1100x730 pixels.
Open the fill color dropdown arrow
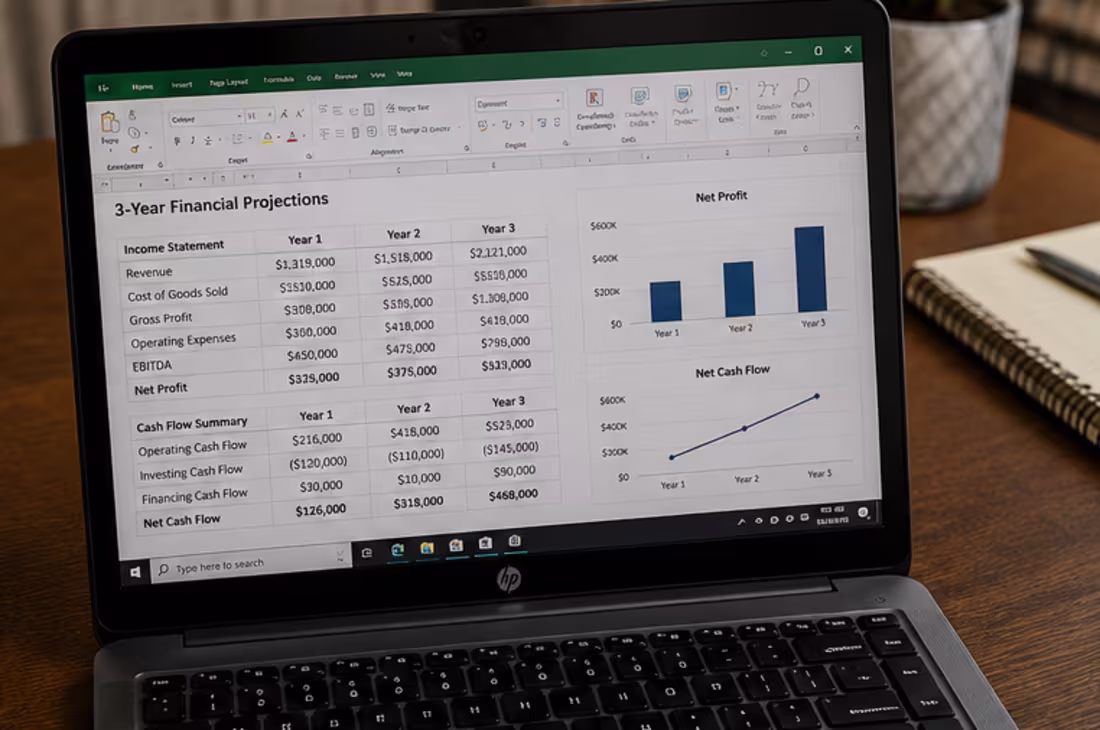click(x=279, y=137)
